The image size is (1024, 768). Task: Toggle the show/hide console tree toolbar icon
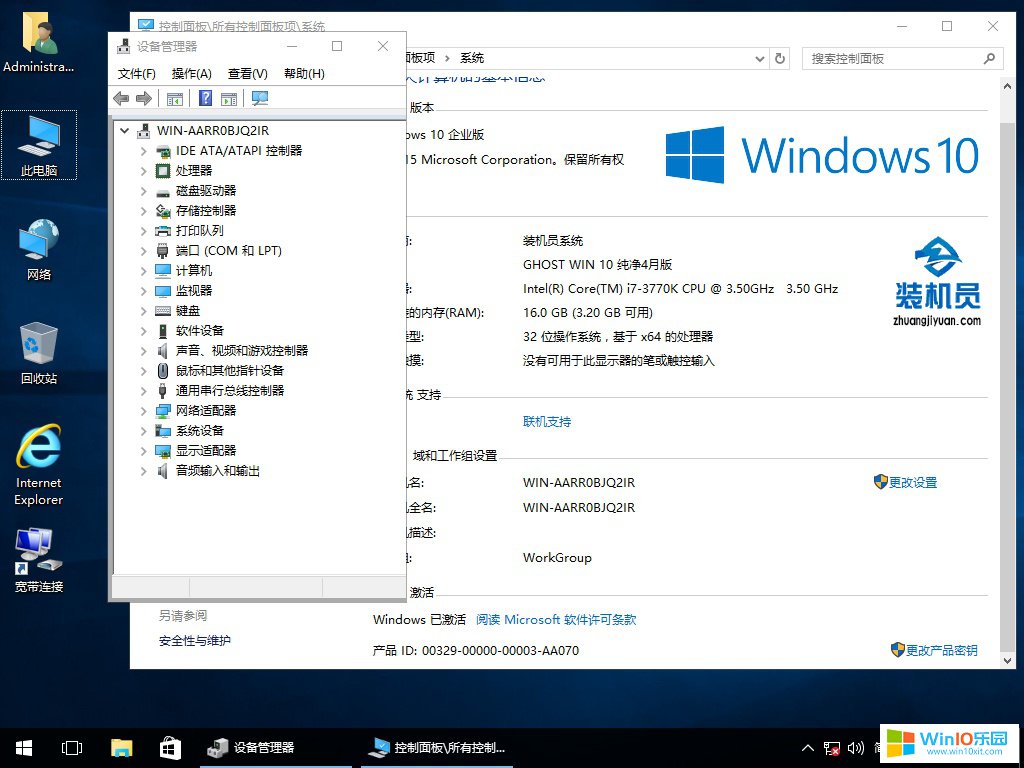[174, 99]
